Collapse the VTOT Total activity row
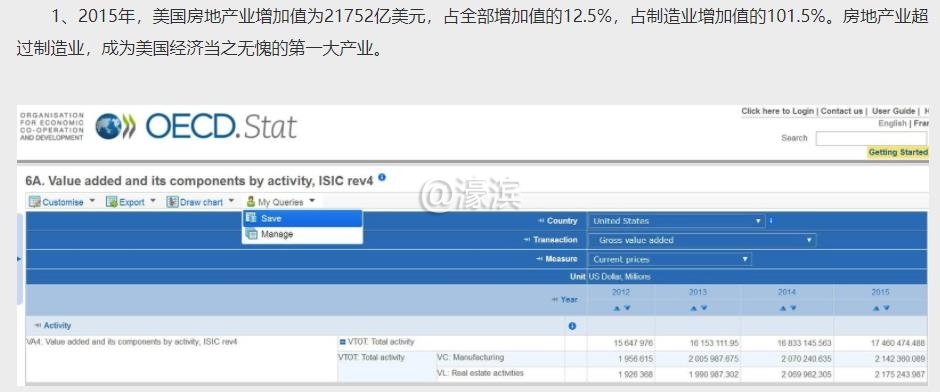Image resolution: width=940 pixels, height=392 pixels. pos(343,342)
